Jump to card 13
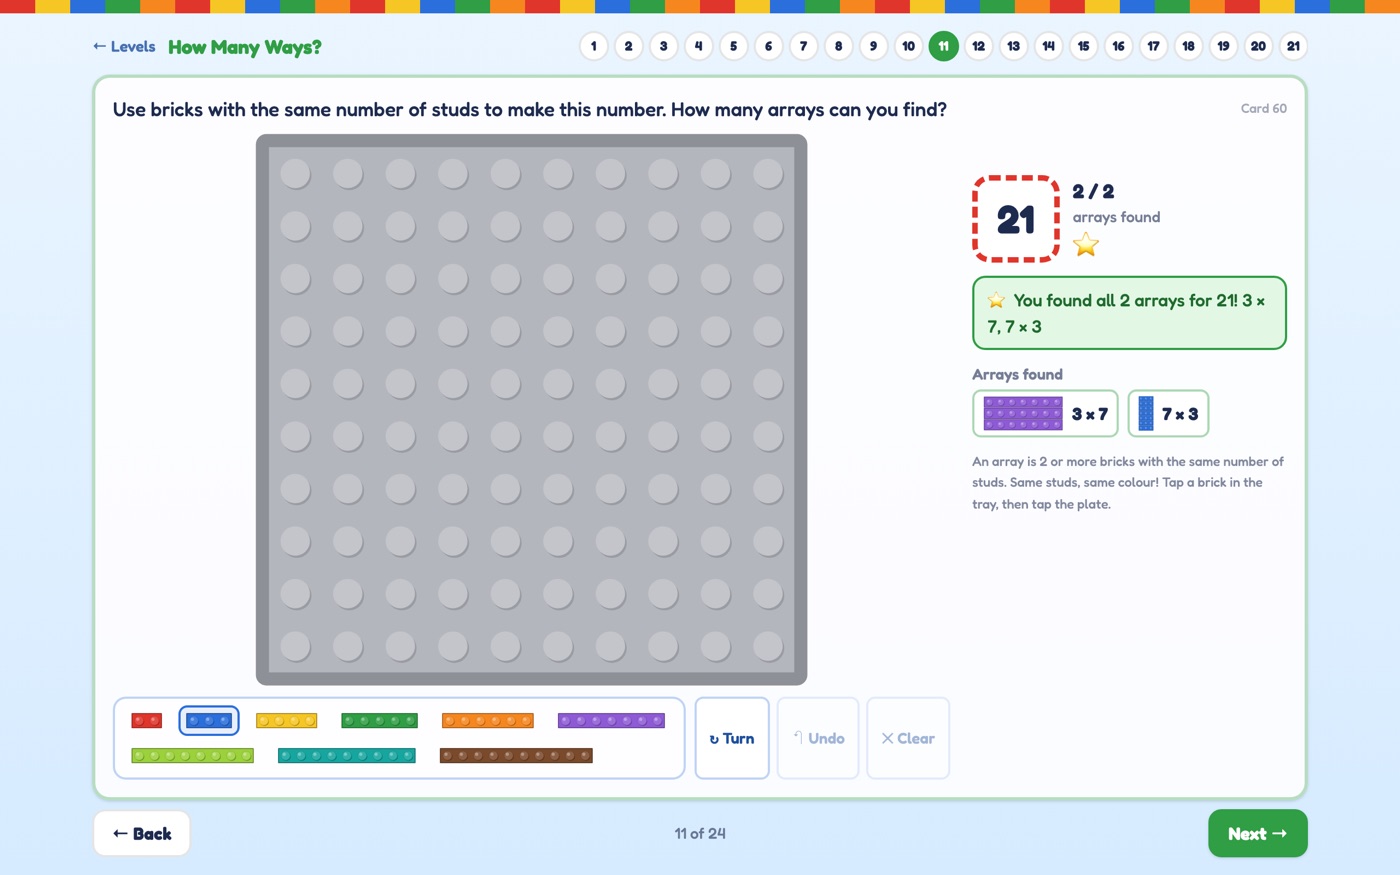1400x875 pixels. (x=1014, y=46)
